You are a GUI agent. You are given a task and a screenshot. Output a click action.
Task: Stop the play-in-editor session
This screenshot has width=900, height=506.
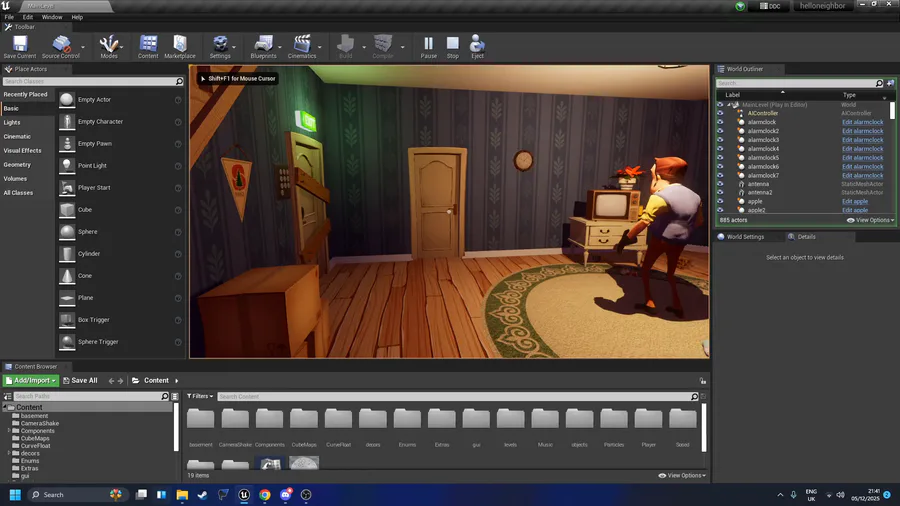(453, 46)
